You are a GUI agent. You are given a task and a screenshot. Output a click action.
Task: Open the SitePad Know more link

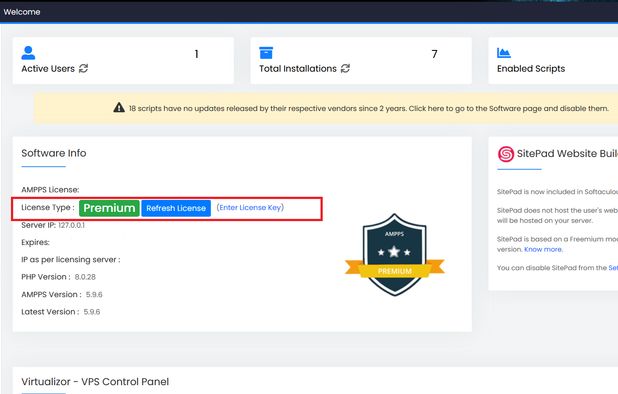(x=543, y=249)
